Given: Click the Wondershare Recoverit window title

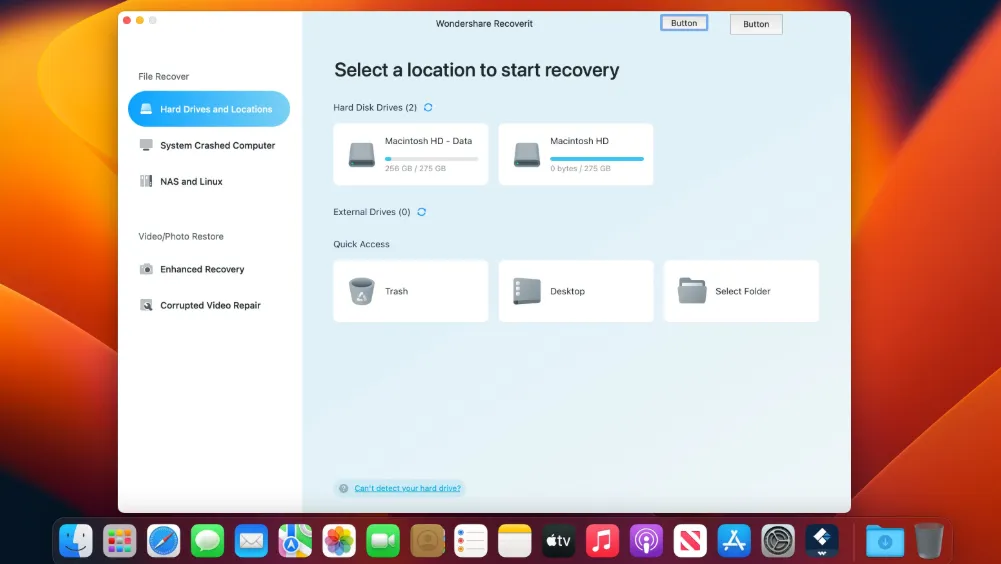Looking at the screenshot, I should (484, 24).
